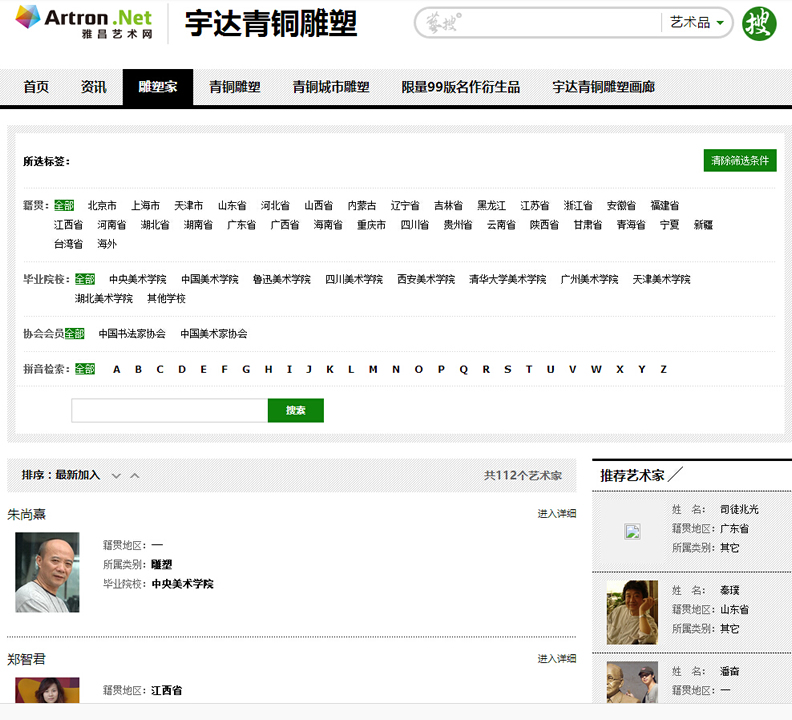This screenshot has width=792, height=720.
Task: Switch to the 青铜雕塑 tab
Action: click(x=235, y=87)
